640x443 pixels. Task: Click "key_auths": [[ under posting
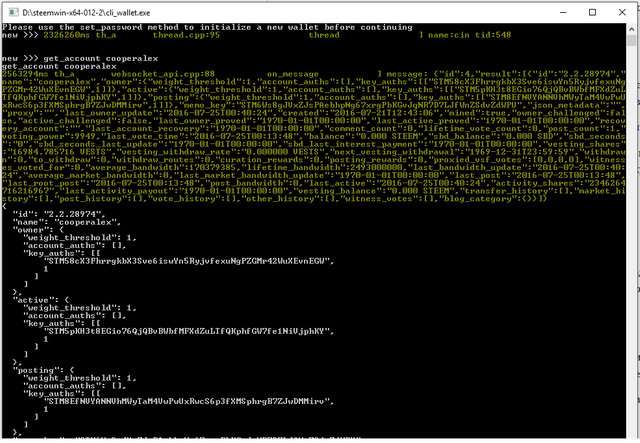click(62, 394)
